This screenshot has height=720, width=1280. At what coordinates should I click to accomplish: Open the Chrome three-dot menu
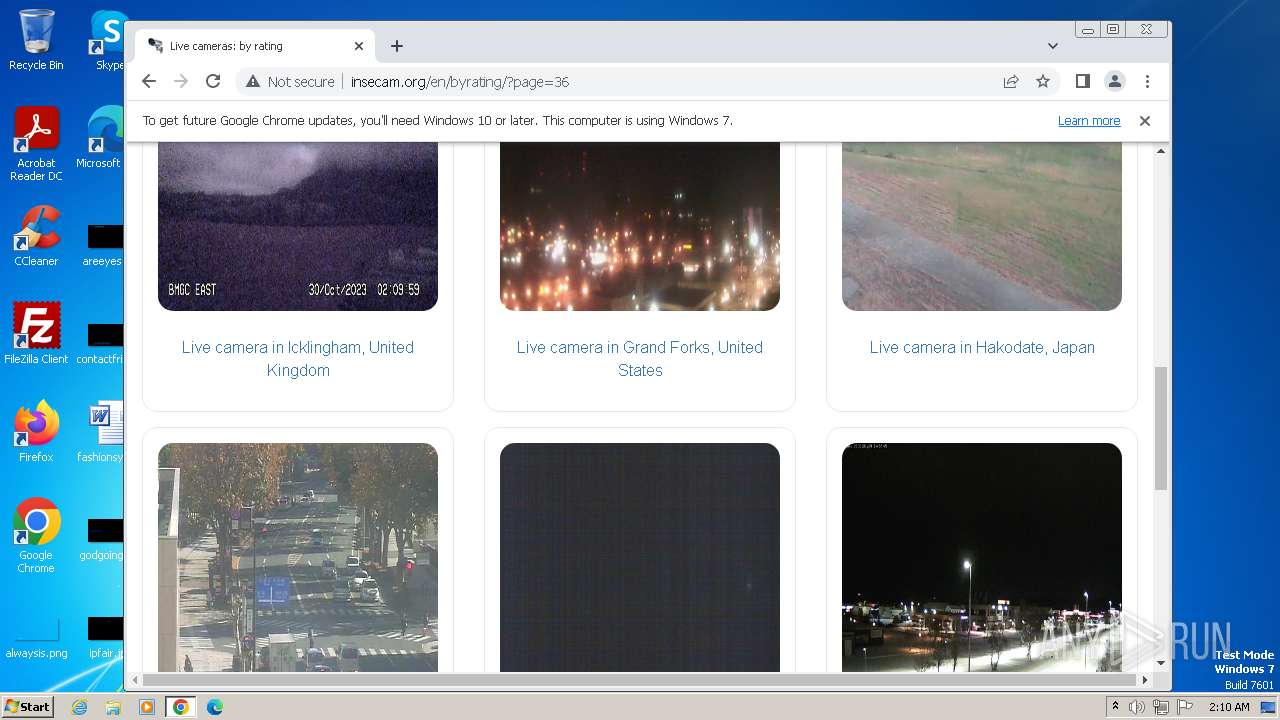[x=1147, y=82]
